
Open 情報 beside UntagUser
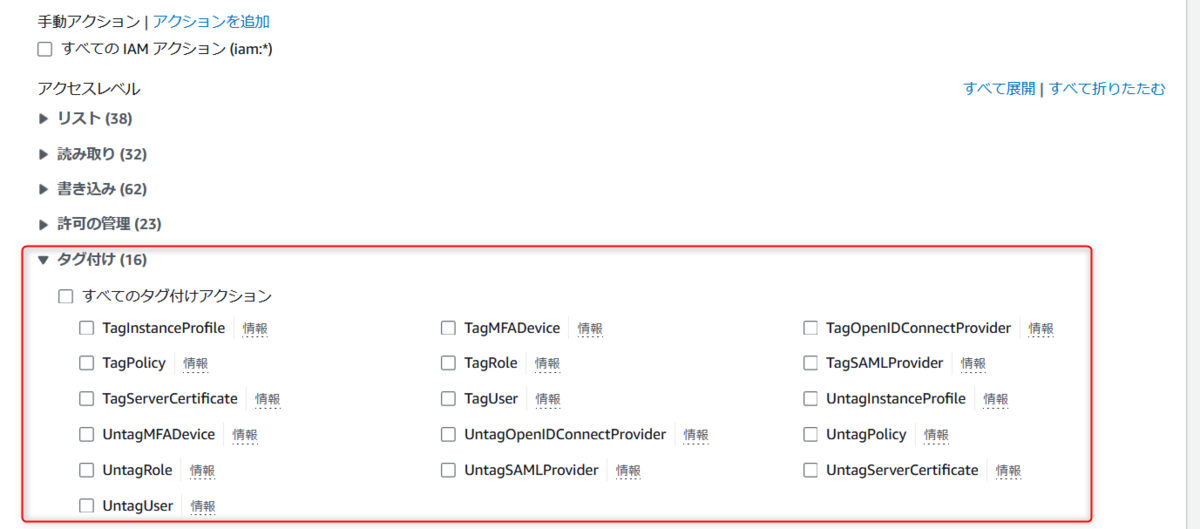click(203, 507)
